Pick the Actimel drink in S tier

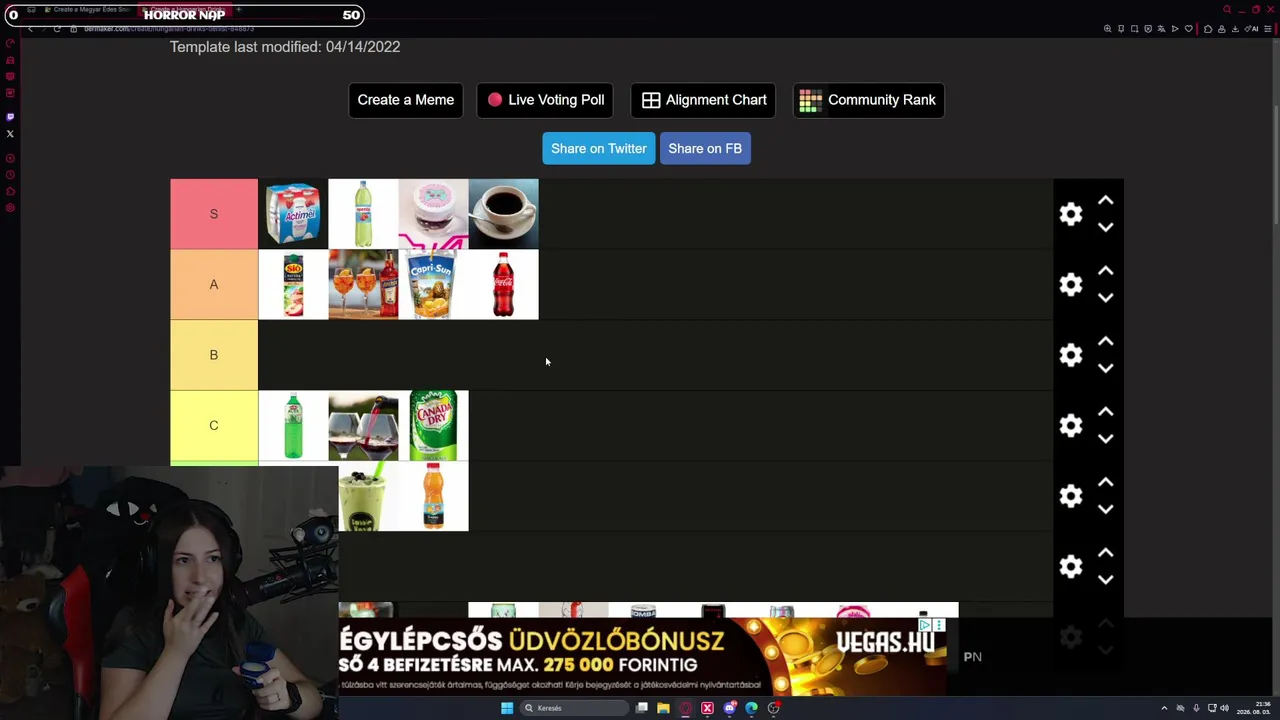pyautogui.click(x=293, y=214)
